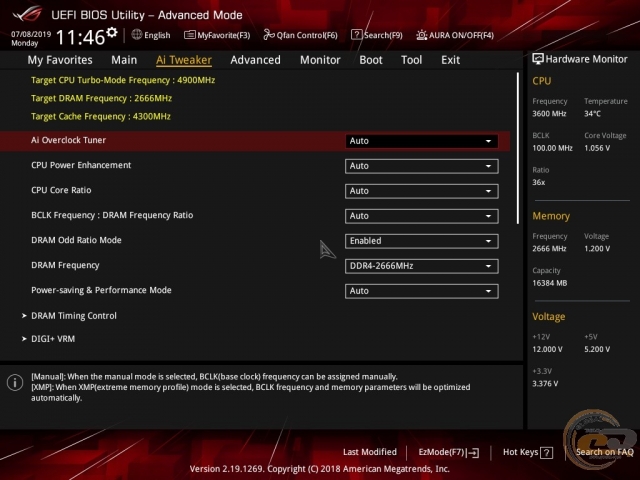
Task: Click the settings list scrollbar
Action: tap(518, 148)
